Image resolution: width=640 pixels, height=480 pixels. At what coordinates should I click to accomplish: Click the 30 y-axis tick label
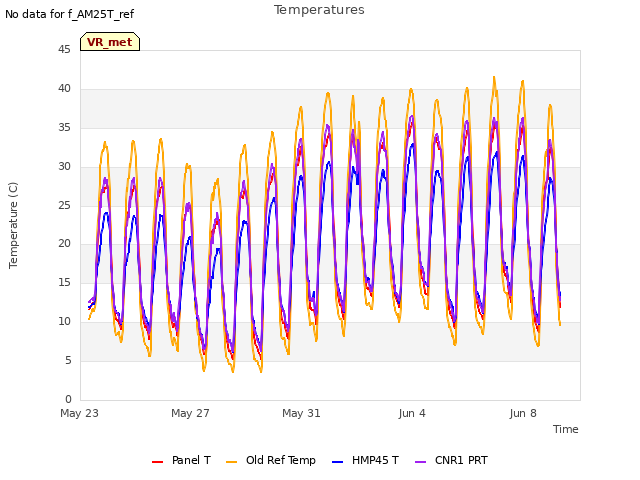[x=64, y=167]
